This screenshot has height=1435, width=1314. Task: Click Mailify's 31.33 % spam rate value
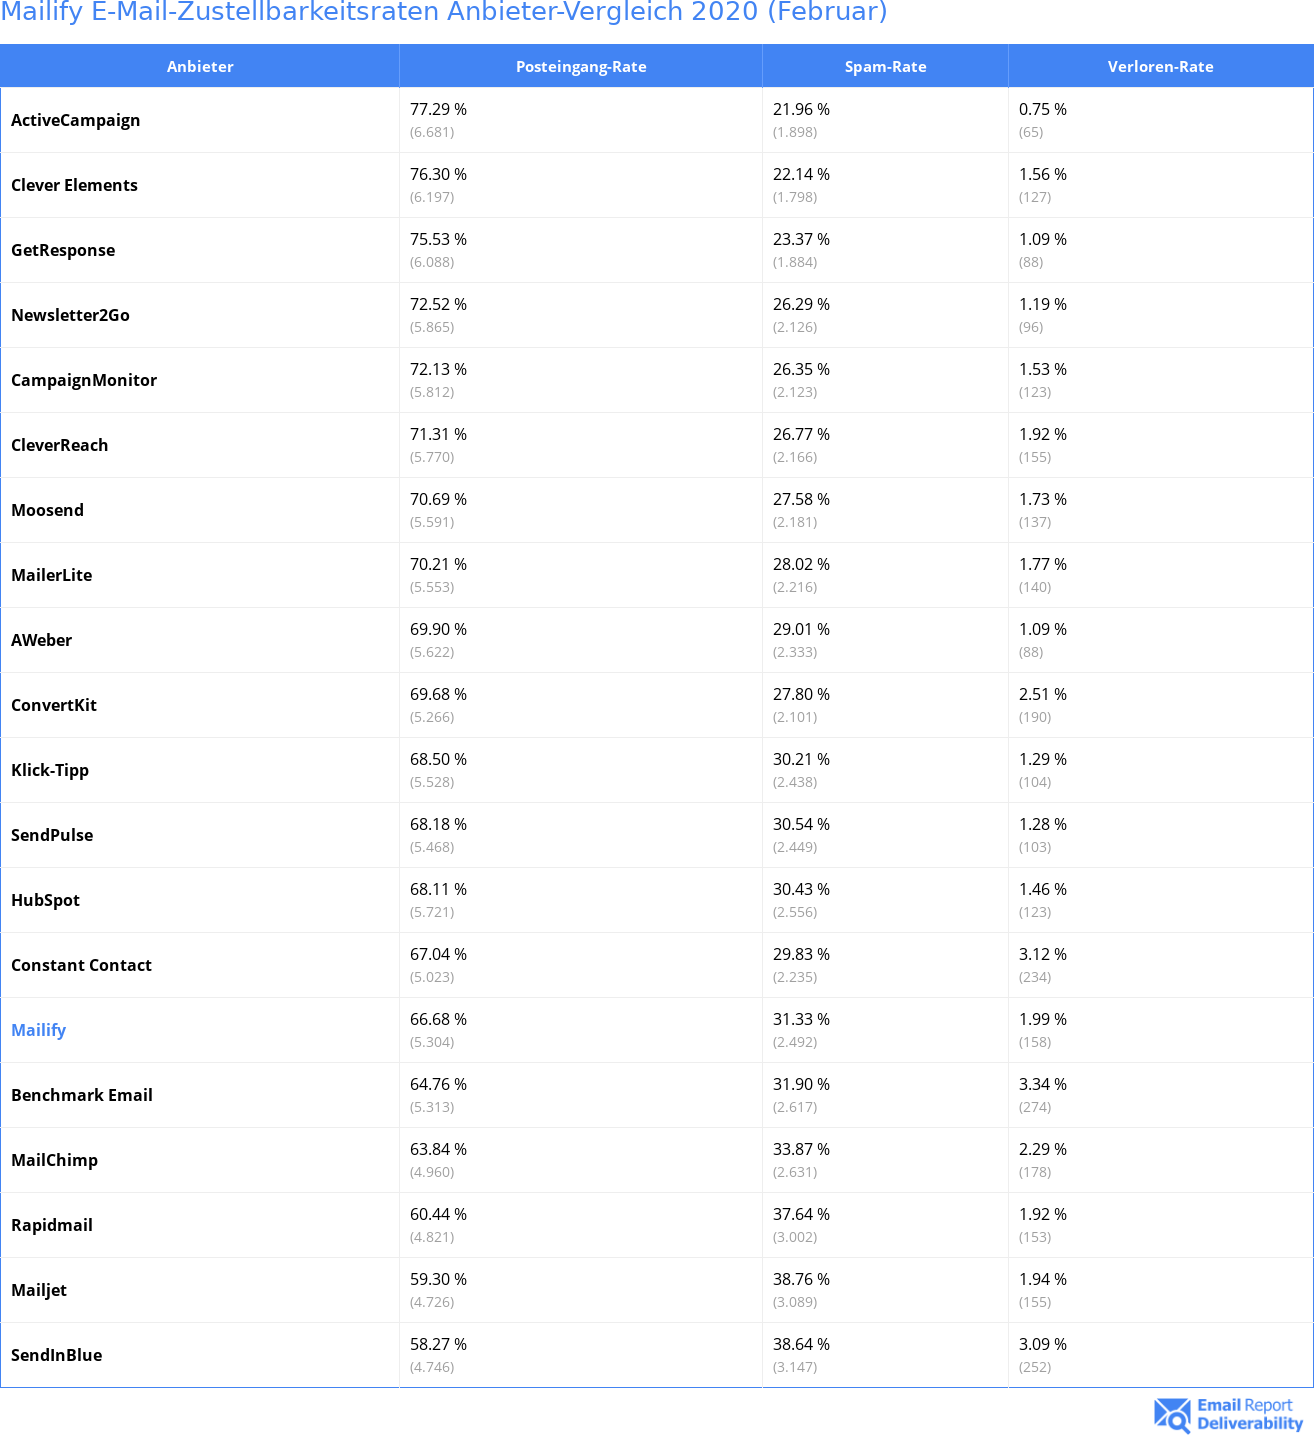[x=801, y=1019]
